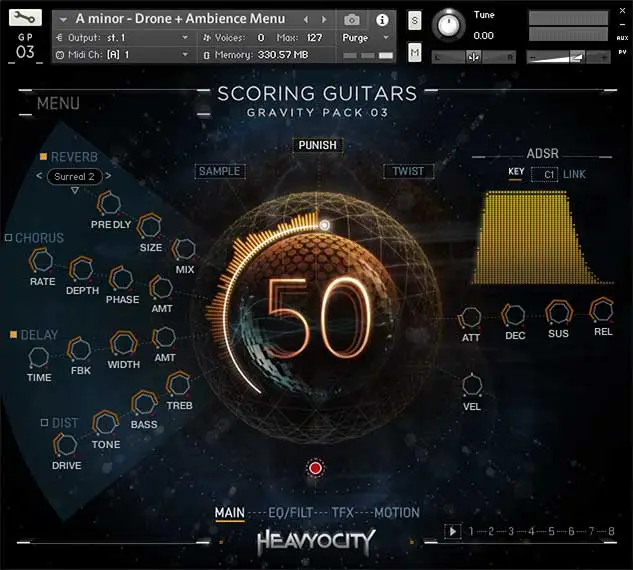Click the Delay TIME knob

click(x=39, y=357)
